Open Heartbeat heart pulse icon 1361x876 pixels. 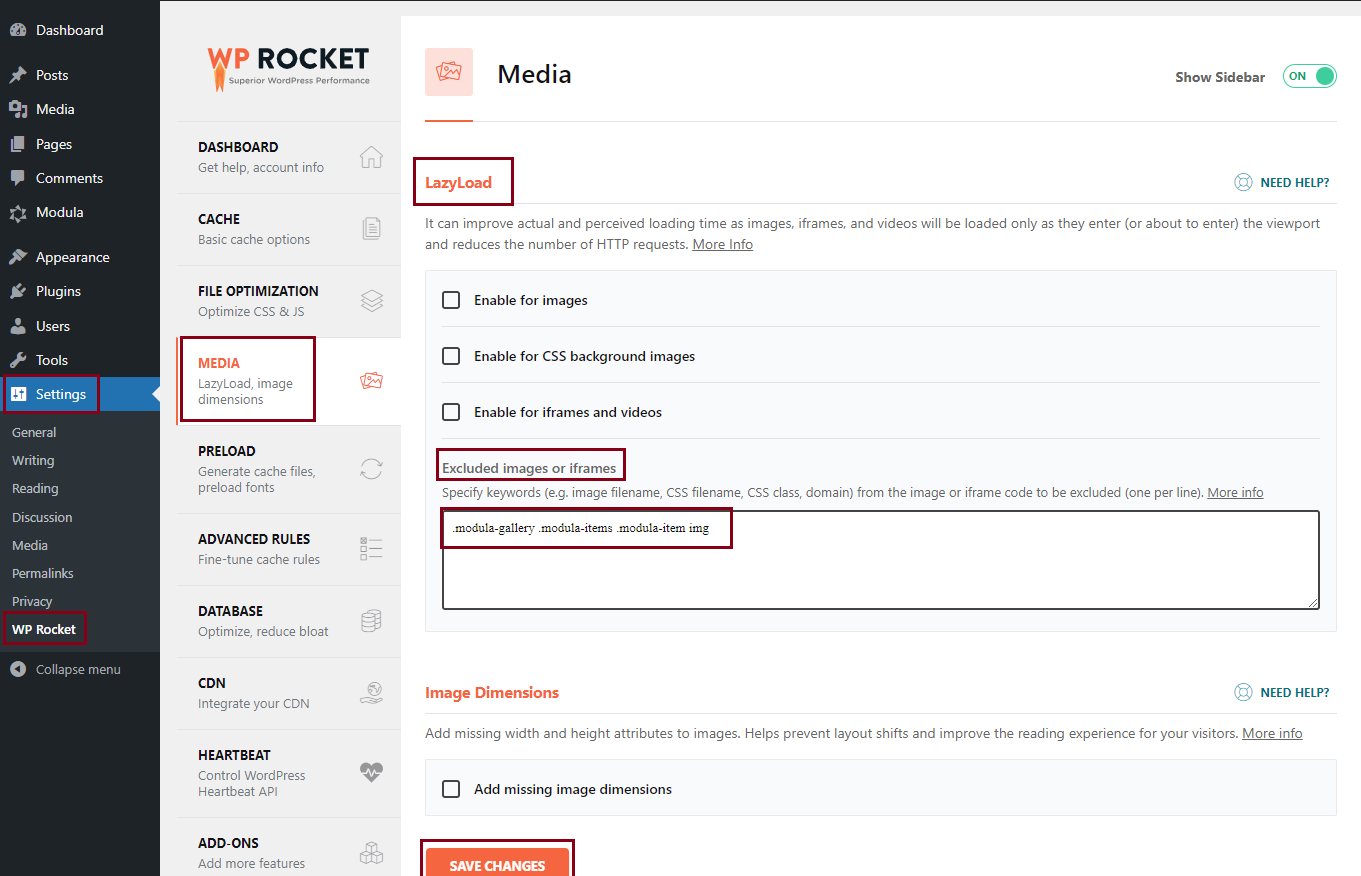point(371,772)
